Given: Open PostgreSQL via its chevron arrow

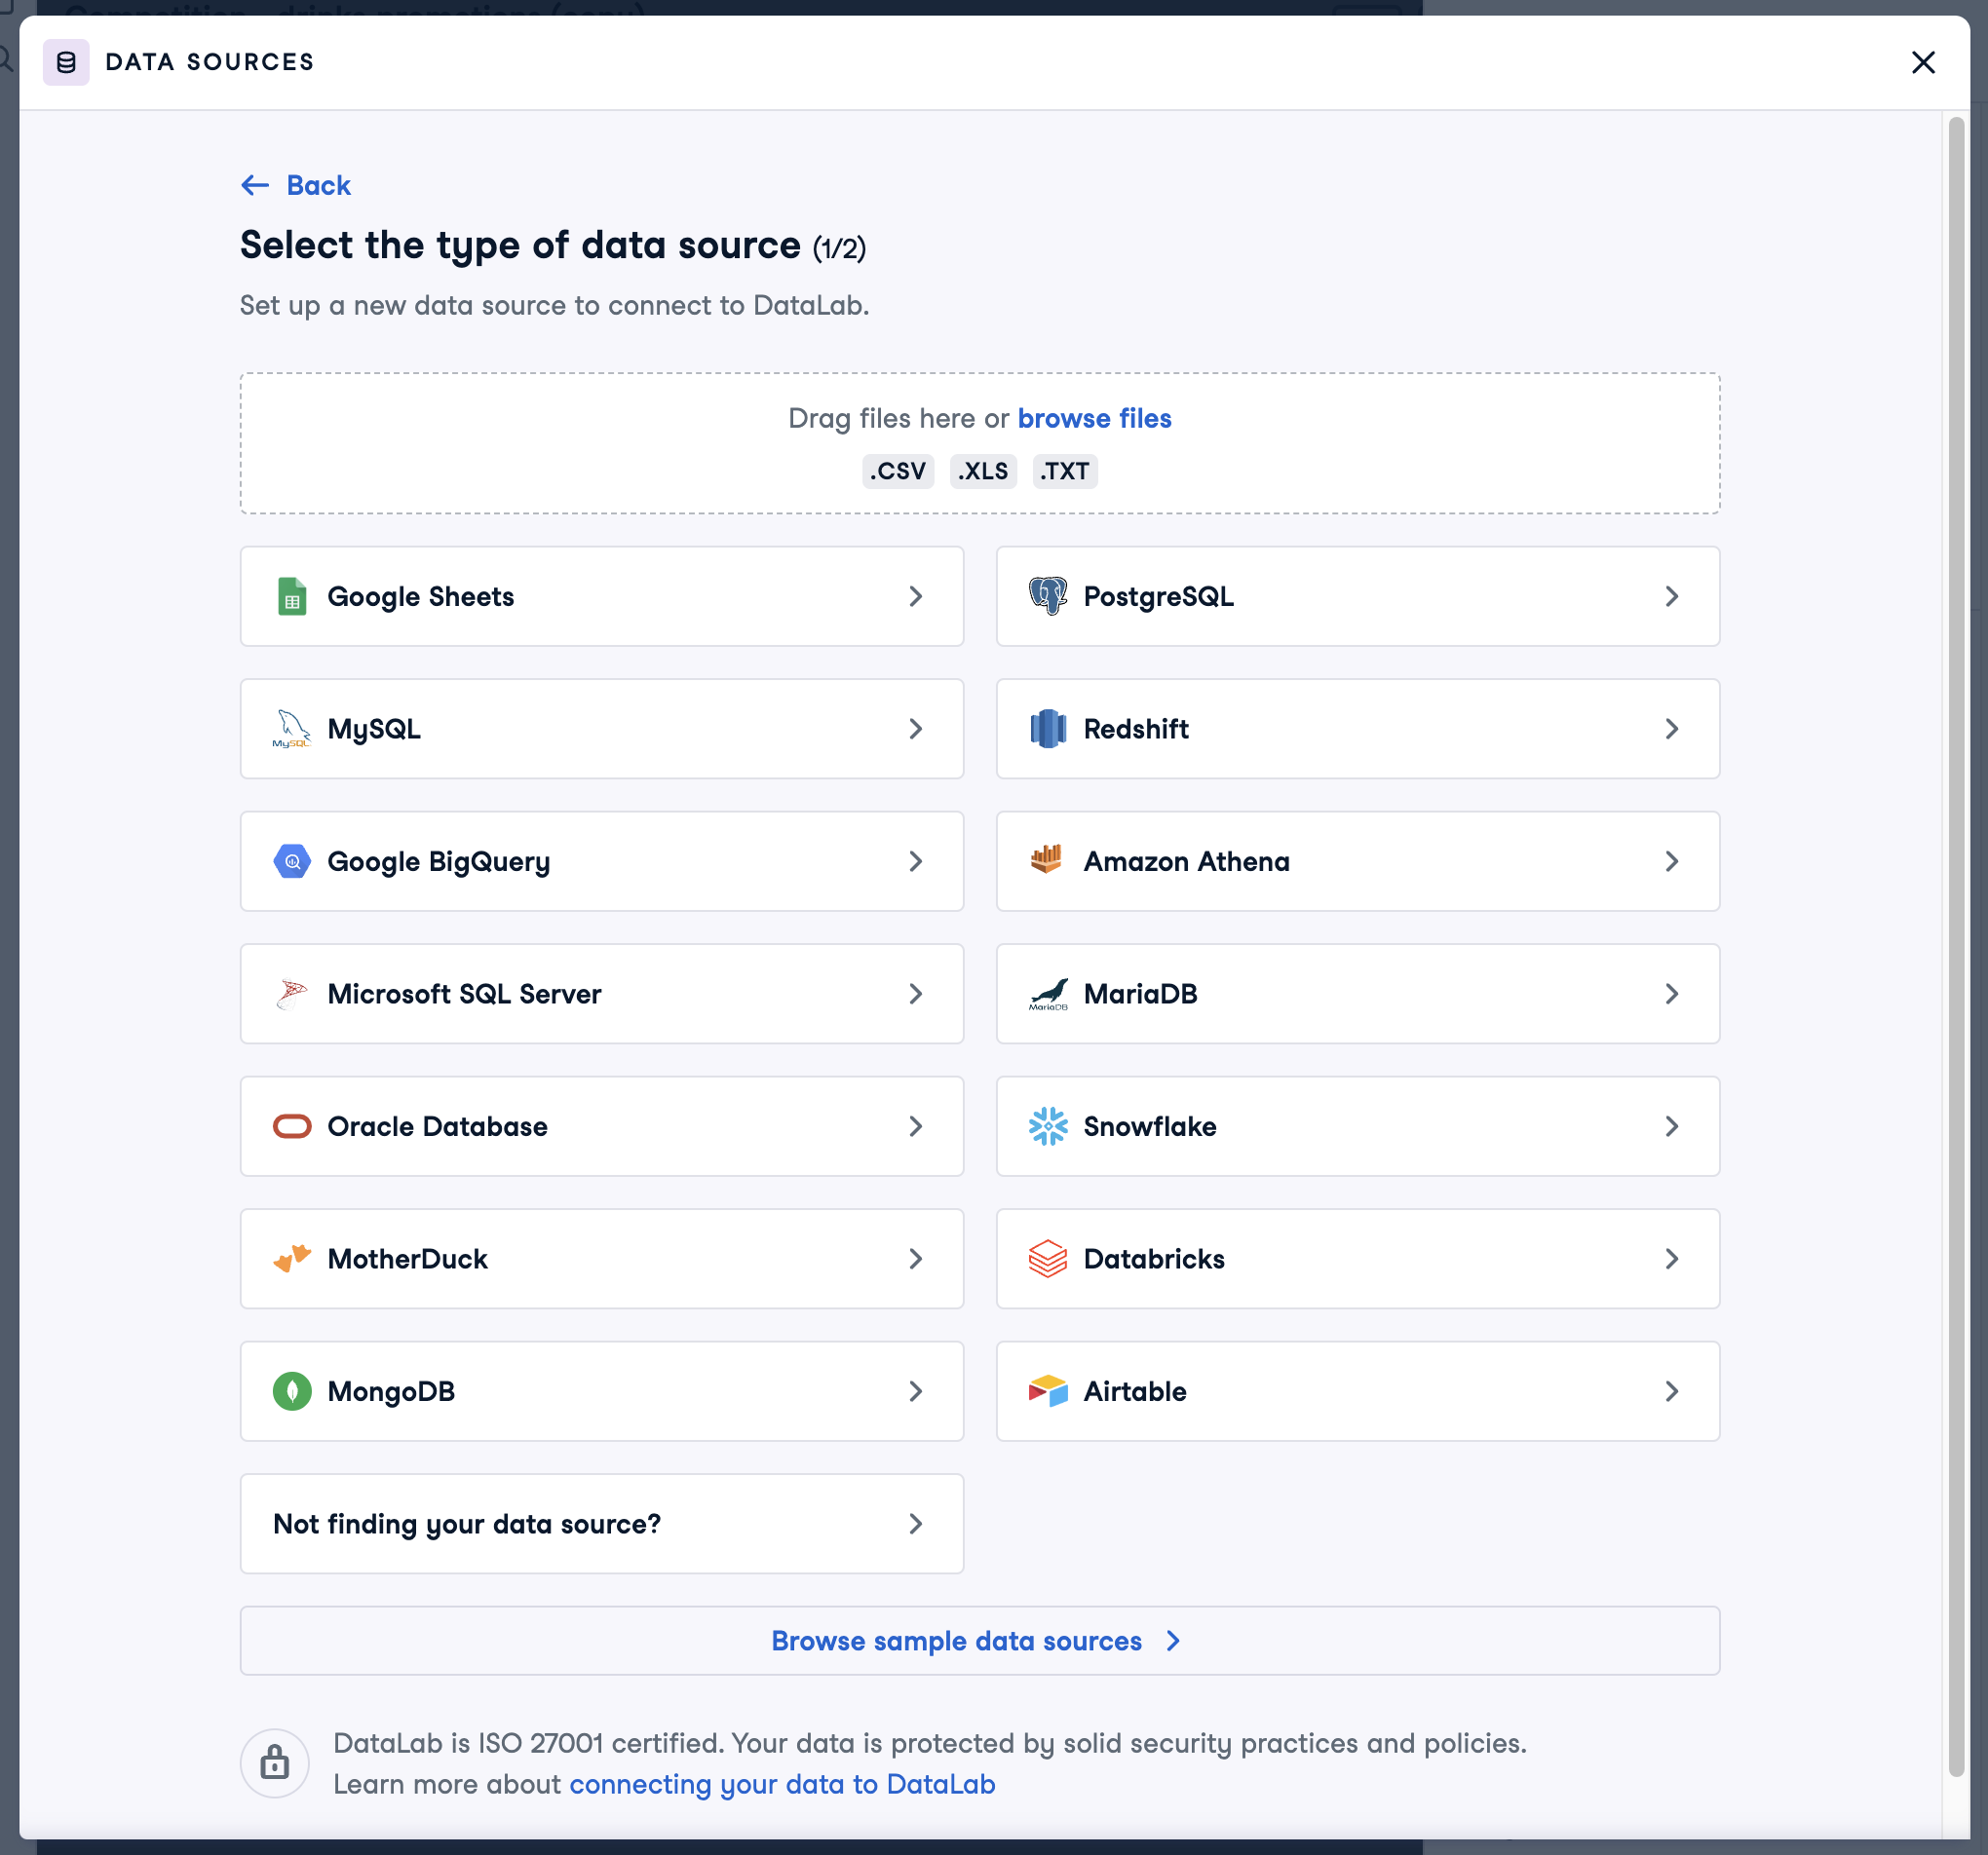Looking at the screenshot, I should coord(1672,597).
